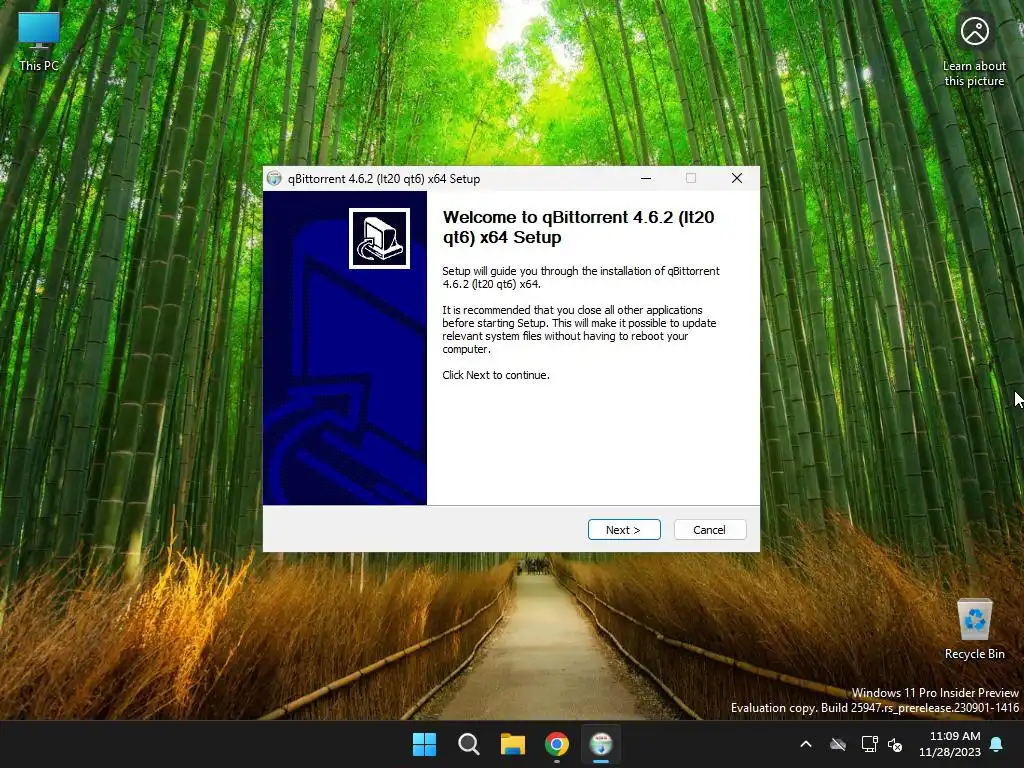Close the qBittorrent Setup window

[737, 178]
